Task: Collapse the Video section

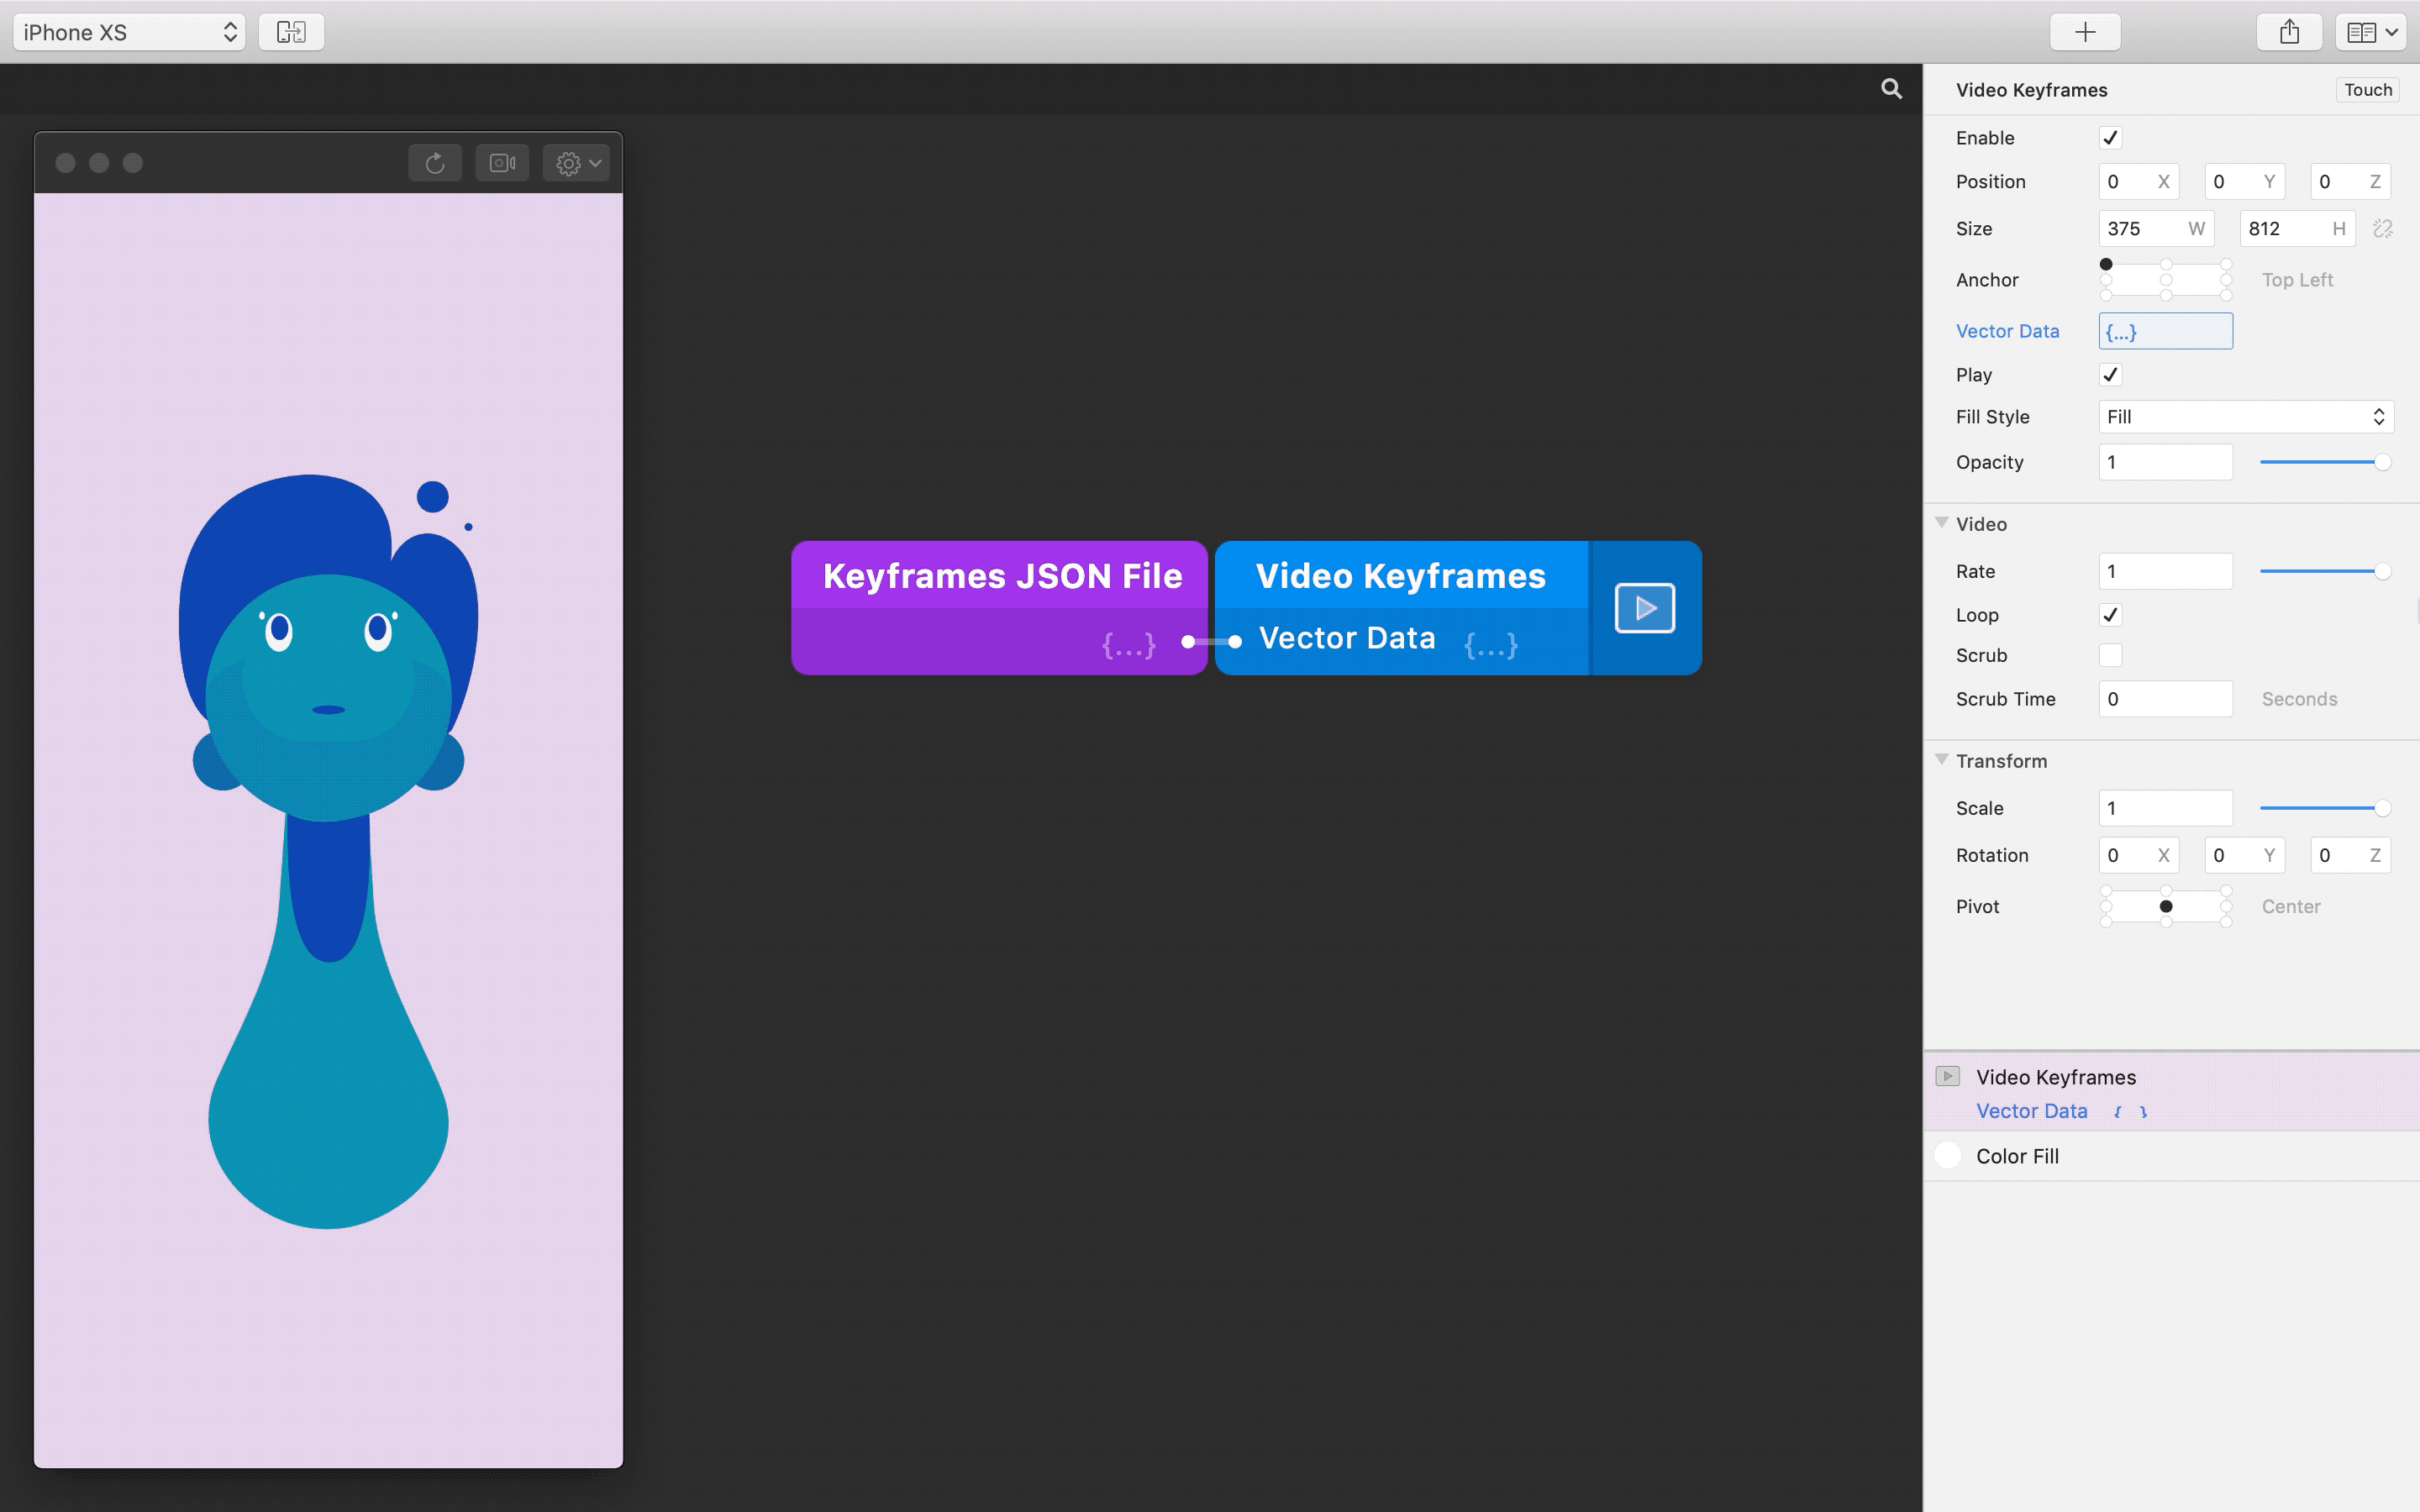Action: tap(1941, 523)
